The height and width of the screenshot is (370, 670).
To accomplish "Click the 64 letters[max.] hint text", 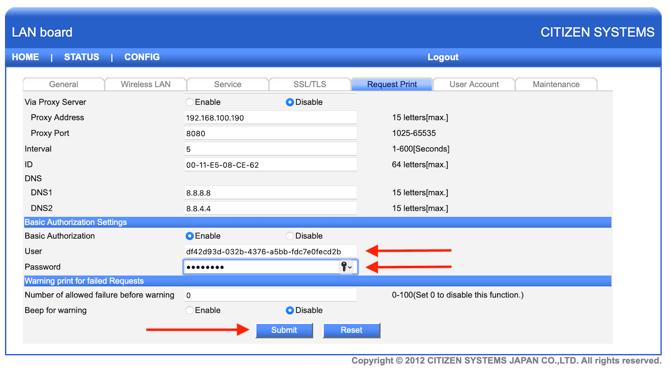I will 420,164.
